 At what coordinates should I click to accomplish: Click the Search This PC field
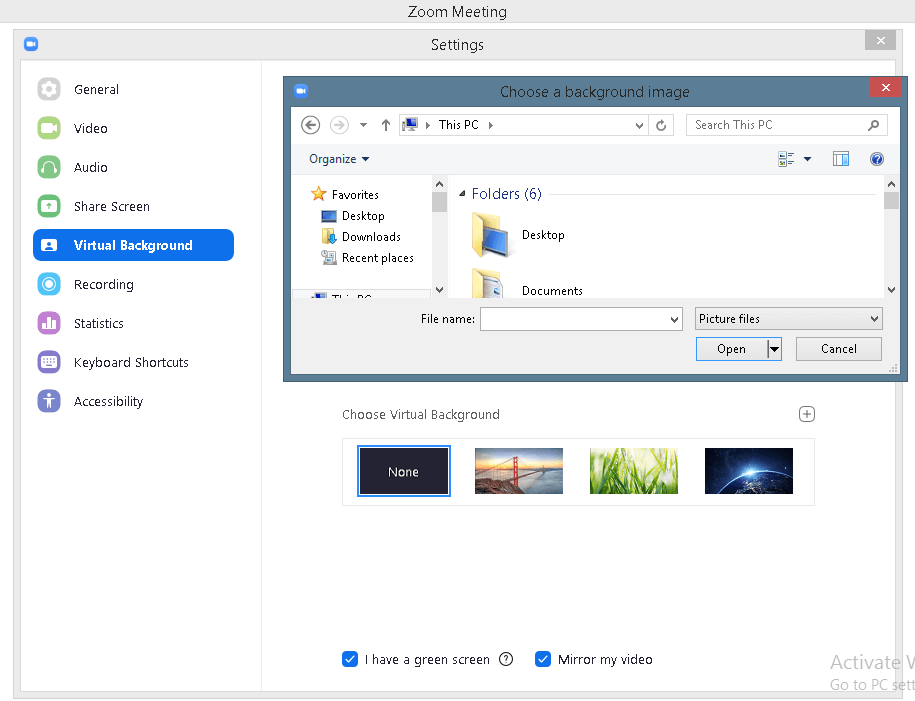pos(787,125)
